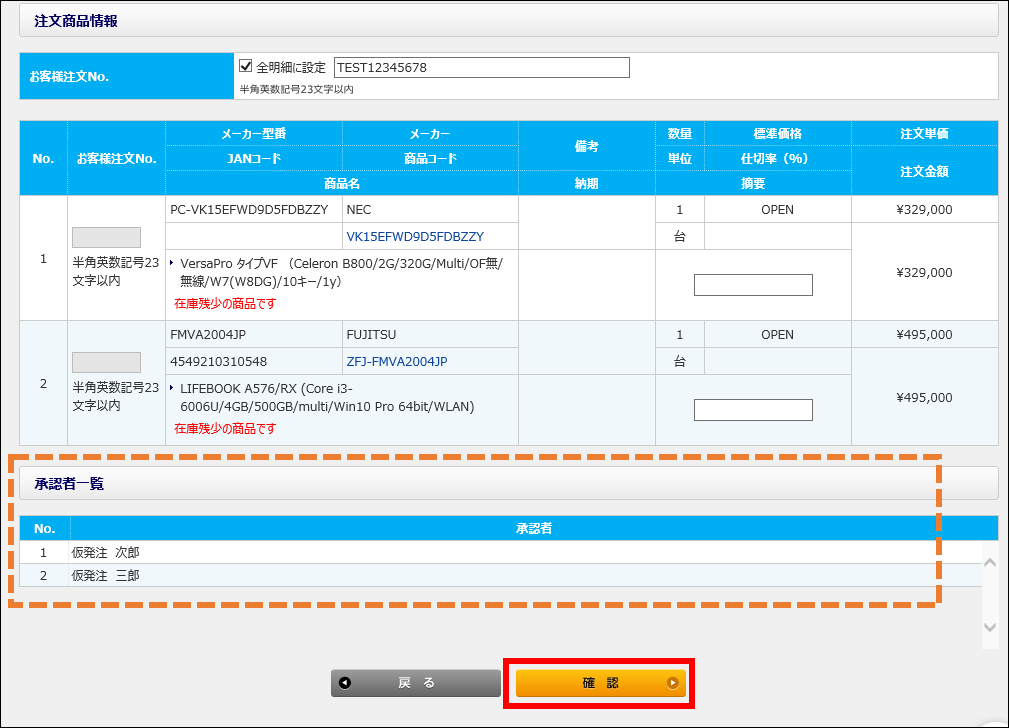Click the 摘要 field for the NEC VersaPro
Screen dimensions: 1009x728
click(753, 285)
